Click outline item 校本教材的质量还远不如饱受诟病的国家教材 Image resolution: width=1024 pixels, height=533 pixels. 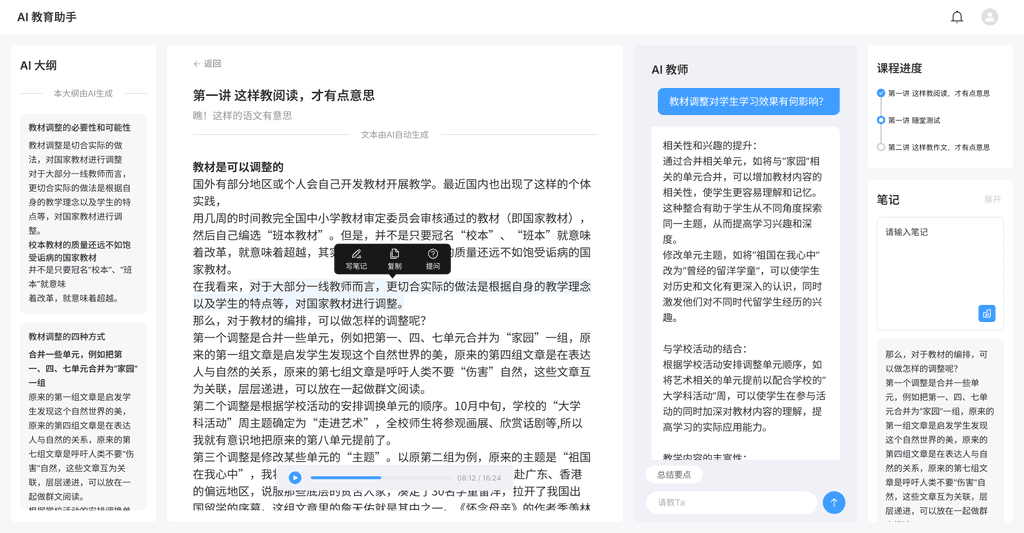(80, 251)
